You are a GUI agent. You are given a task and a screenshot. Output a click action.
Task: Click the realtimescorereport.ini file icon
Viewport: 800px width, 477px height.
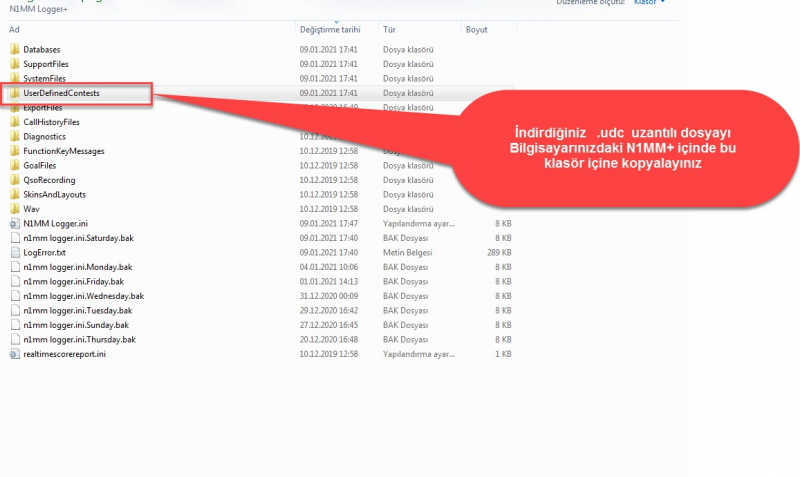point(14,354)
